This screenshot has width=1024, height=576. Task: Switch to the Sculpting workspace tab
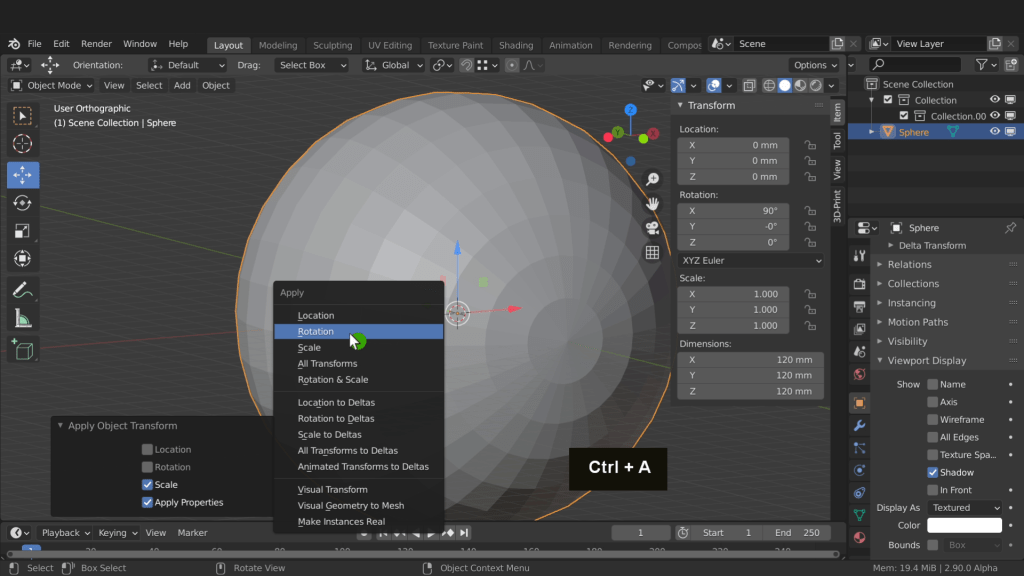(x=332, y=45)
